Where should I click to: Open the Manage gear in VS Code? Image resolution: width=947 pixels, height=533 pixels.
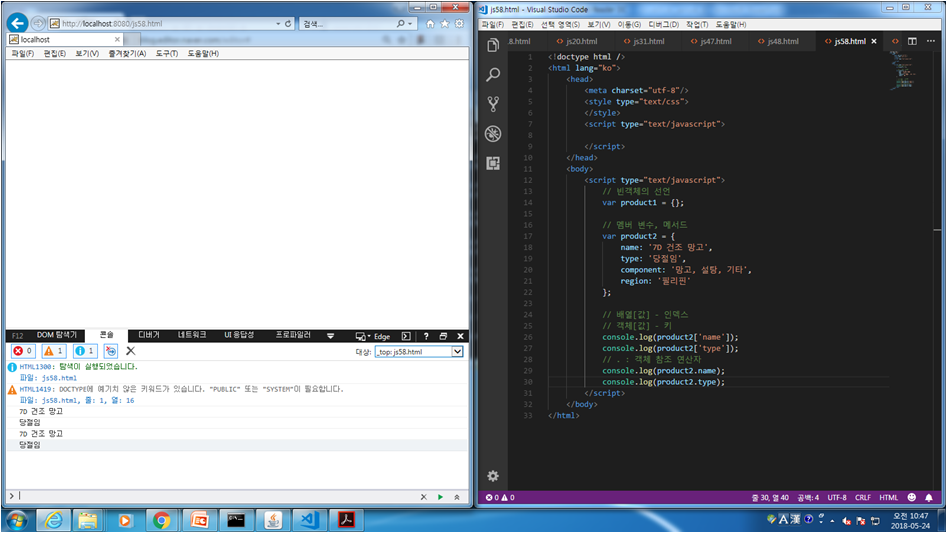pyautogui.click(x=493, y=476)
